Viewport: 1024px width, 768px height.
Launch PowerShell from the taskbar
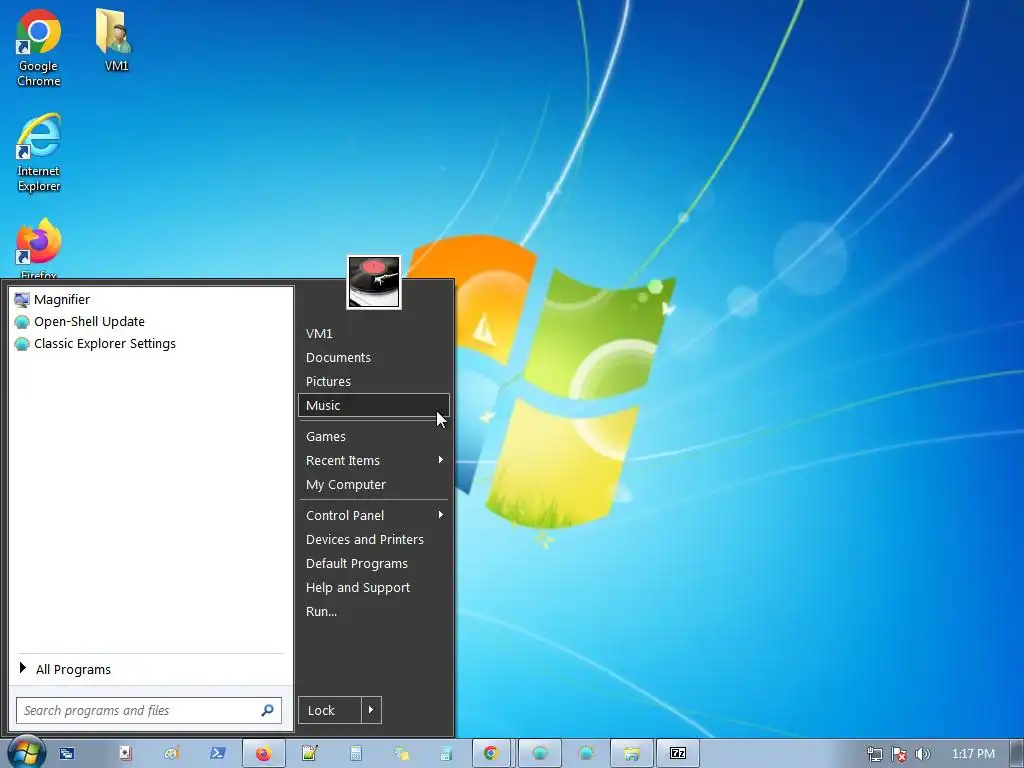pos(217,754)
